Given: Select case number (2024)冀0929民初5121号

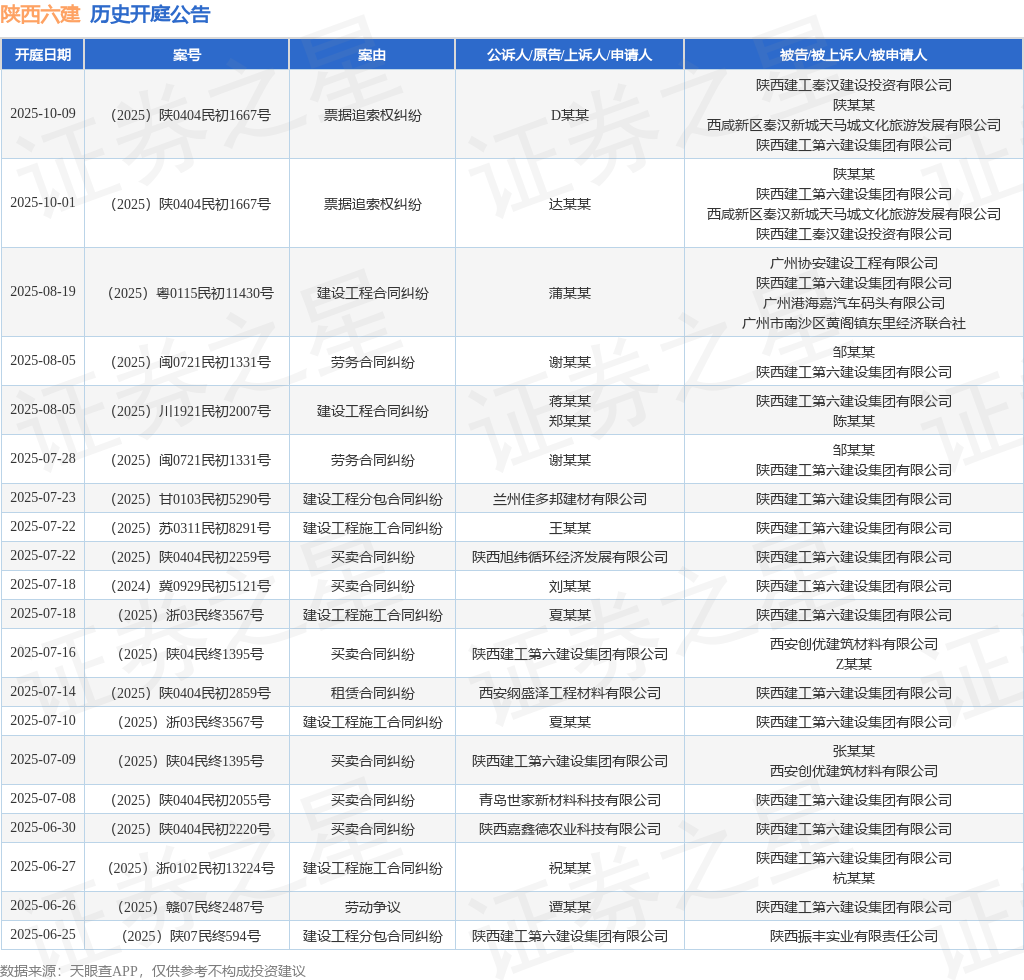Looking at the screenshot, I should pyautogui.click(x=190, y=586).
